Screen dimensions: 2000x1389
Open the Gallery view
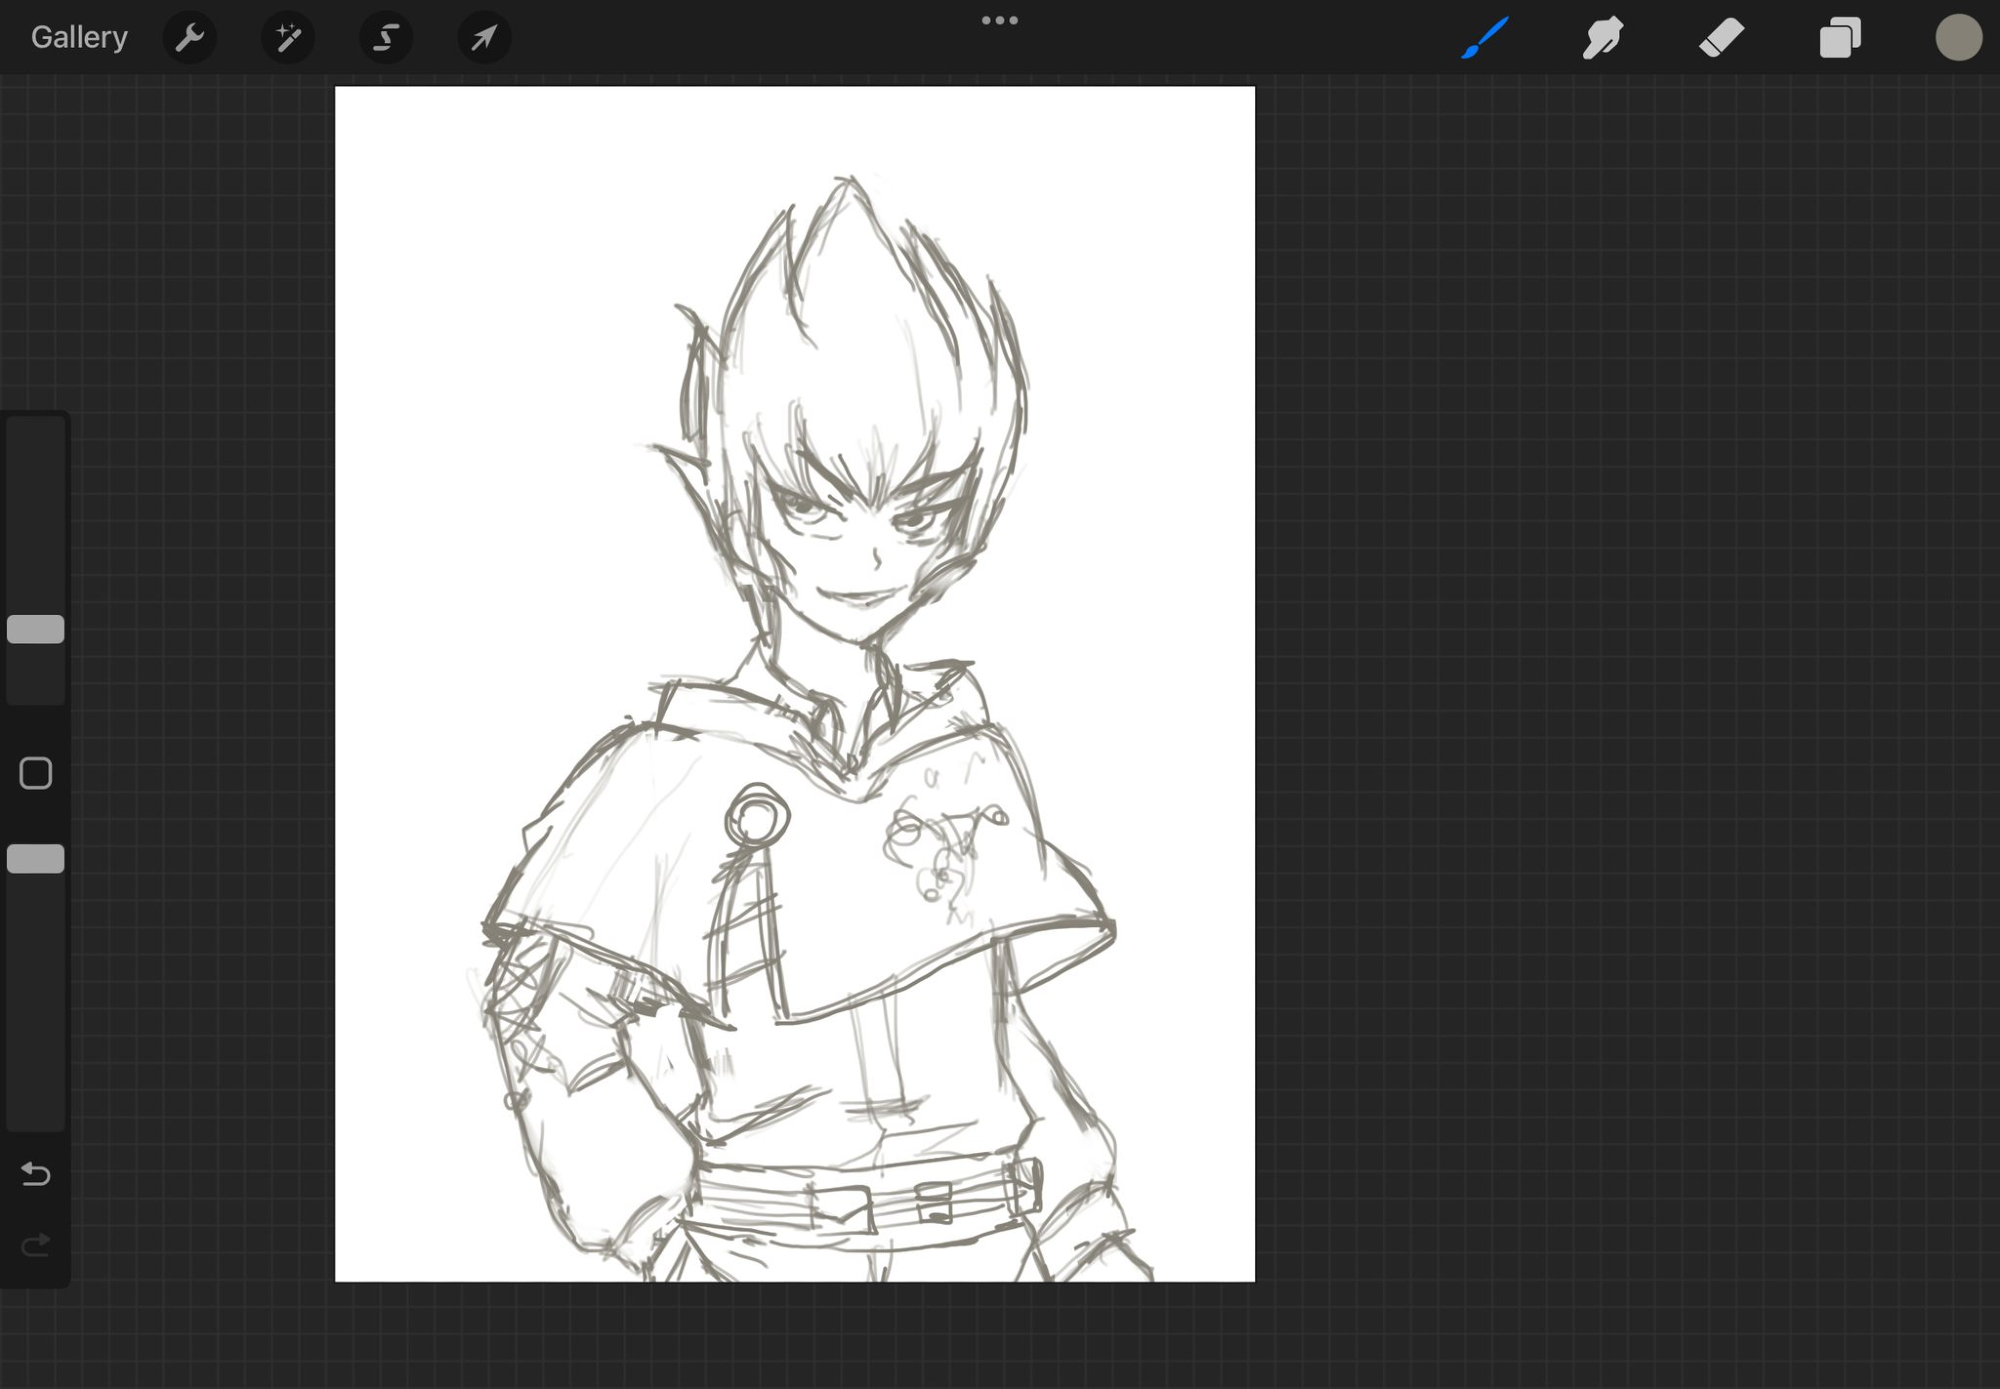[x=79, y=38]
